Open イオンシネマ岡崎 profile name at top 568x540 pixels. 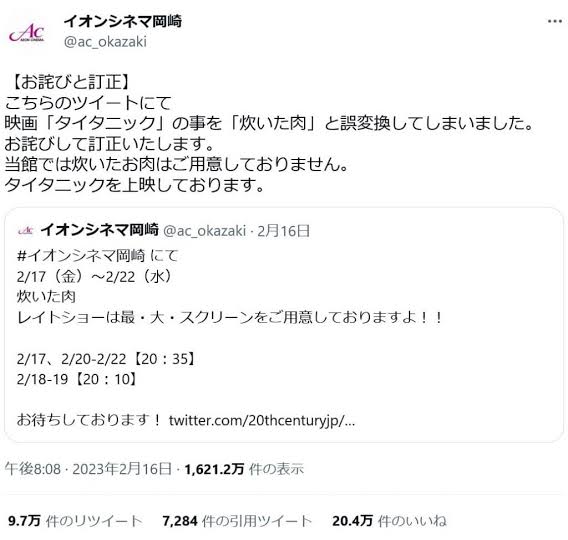tap(123, 22)
